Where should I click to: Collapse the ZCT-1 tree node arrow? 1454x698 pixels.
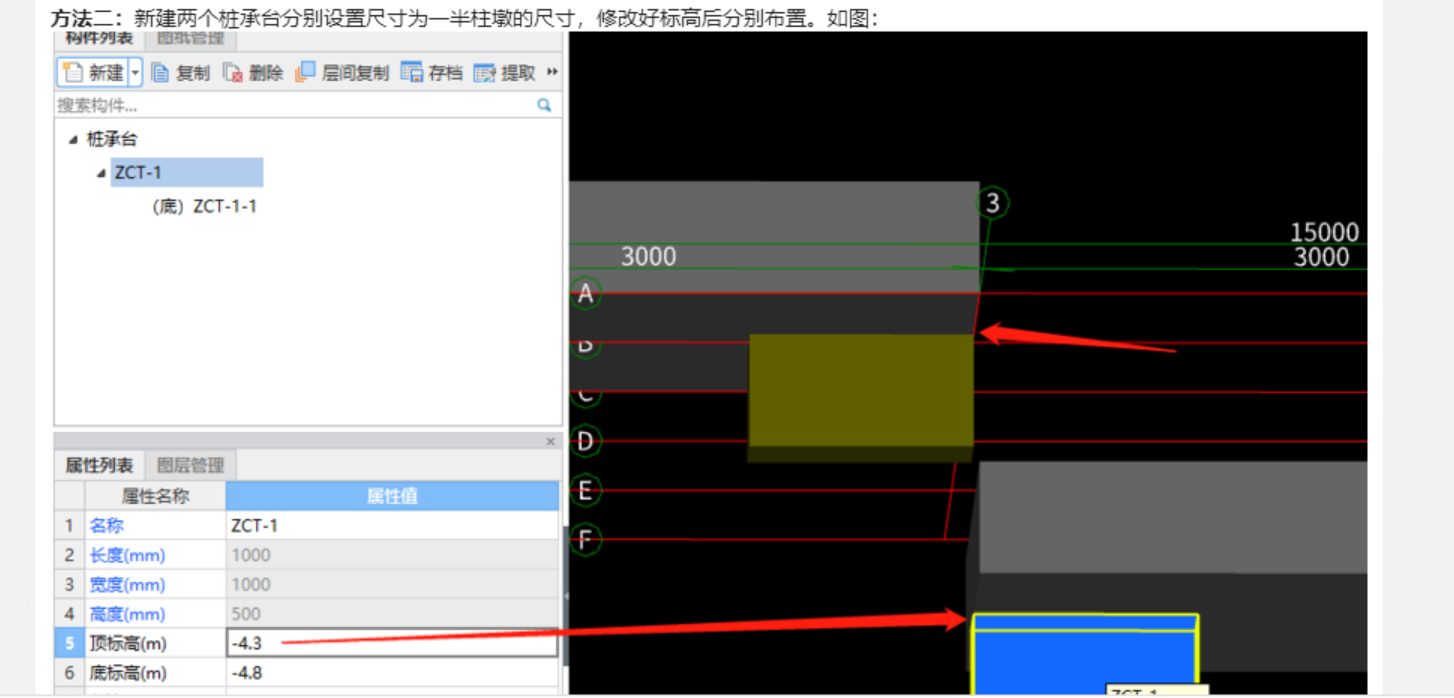tap(101, 173)
